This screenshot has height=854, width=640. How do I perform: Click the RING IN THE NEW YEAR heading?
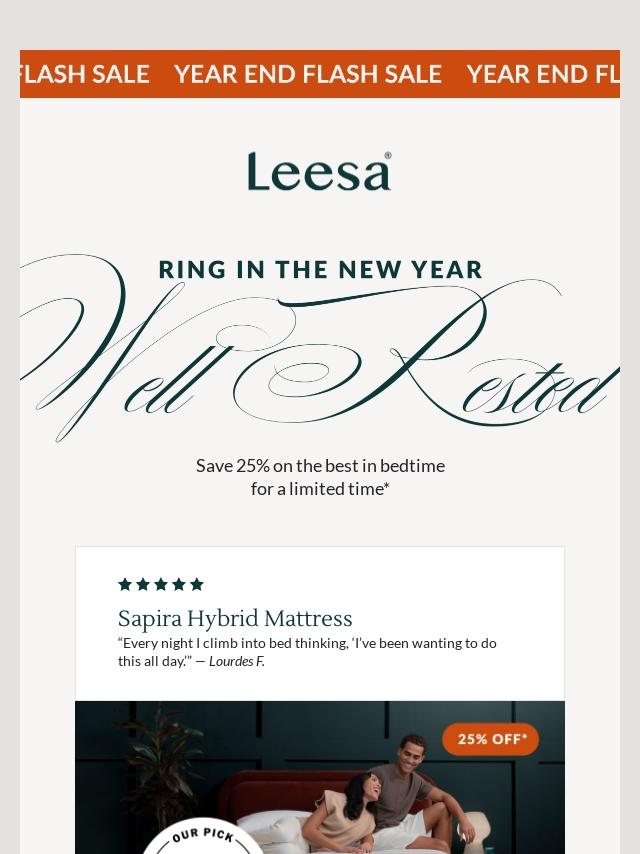[320, 270]
